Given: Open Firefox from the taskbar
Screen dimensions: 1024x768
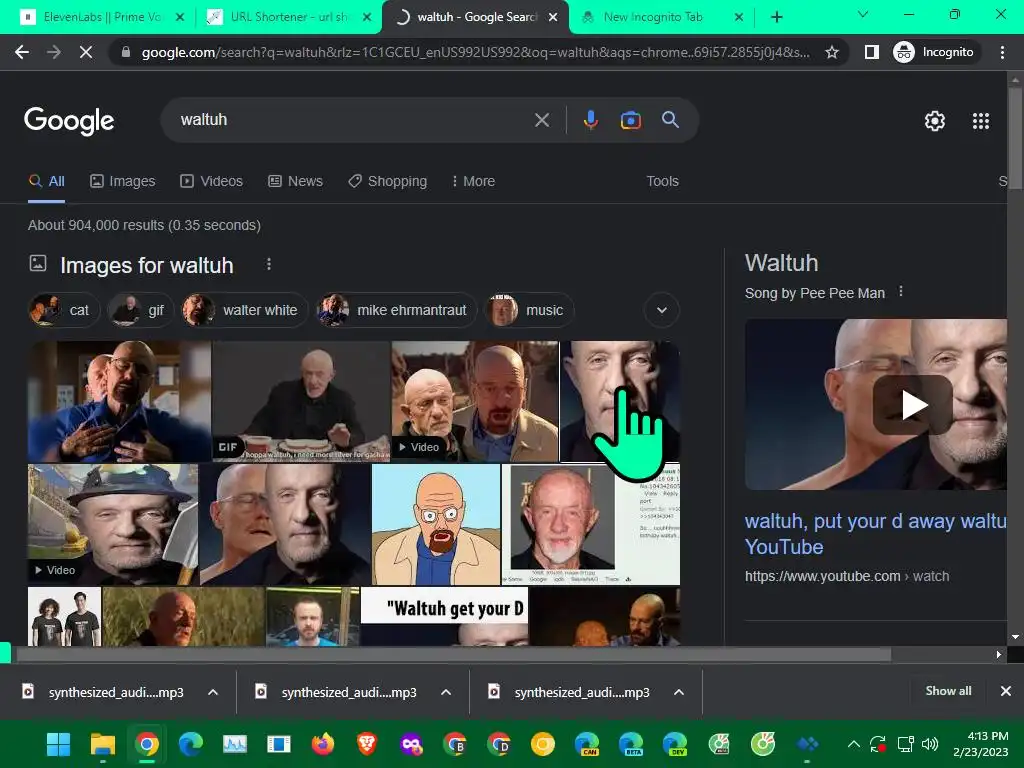Looking at the screenshot, I should click(323, 744).
